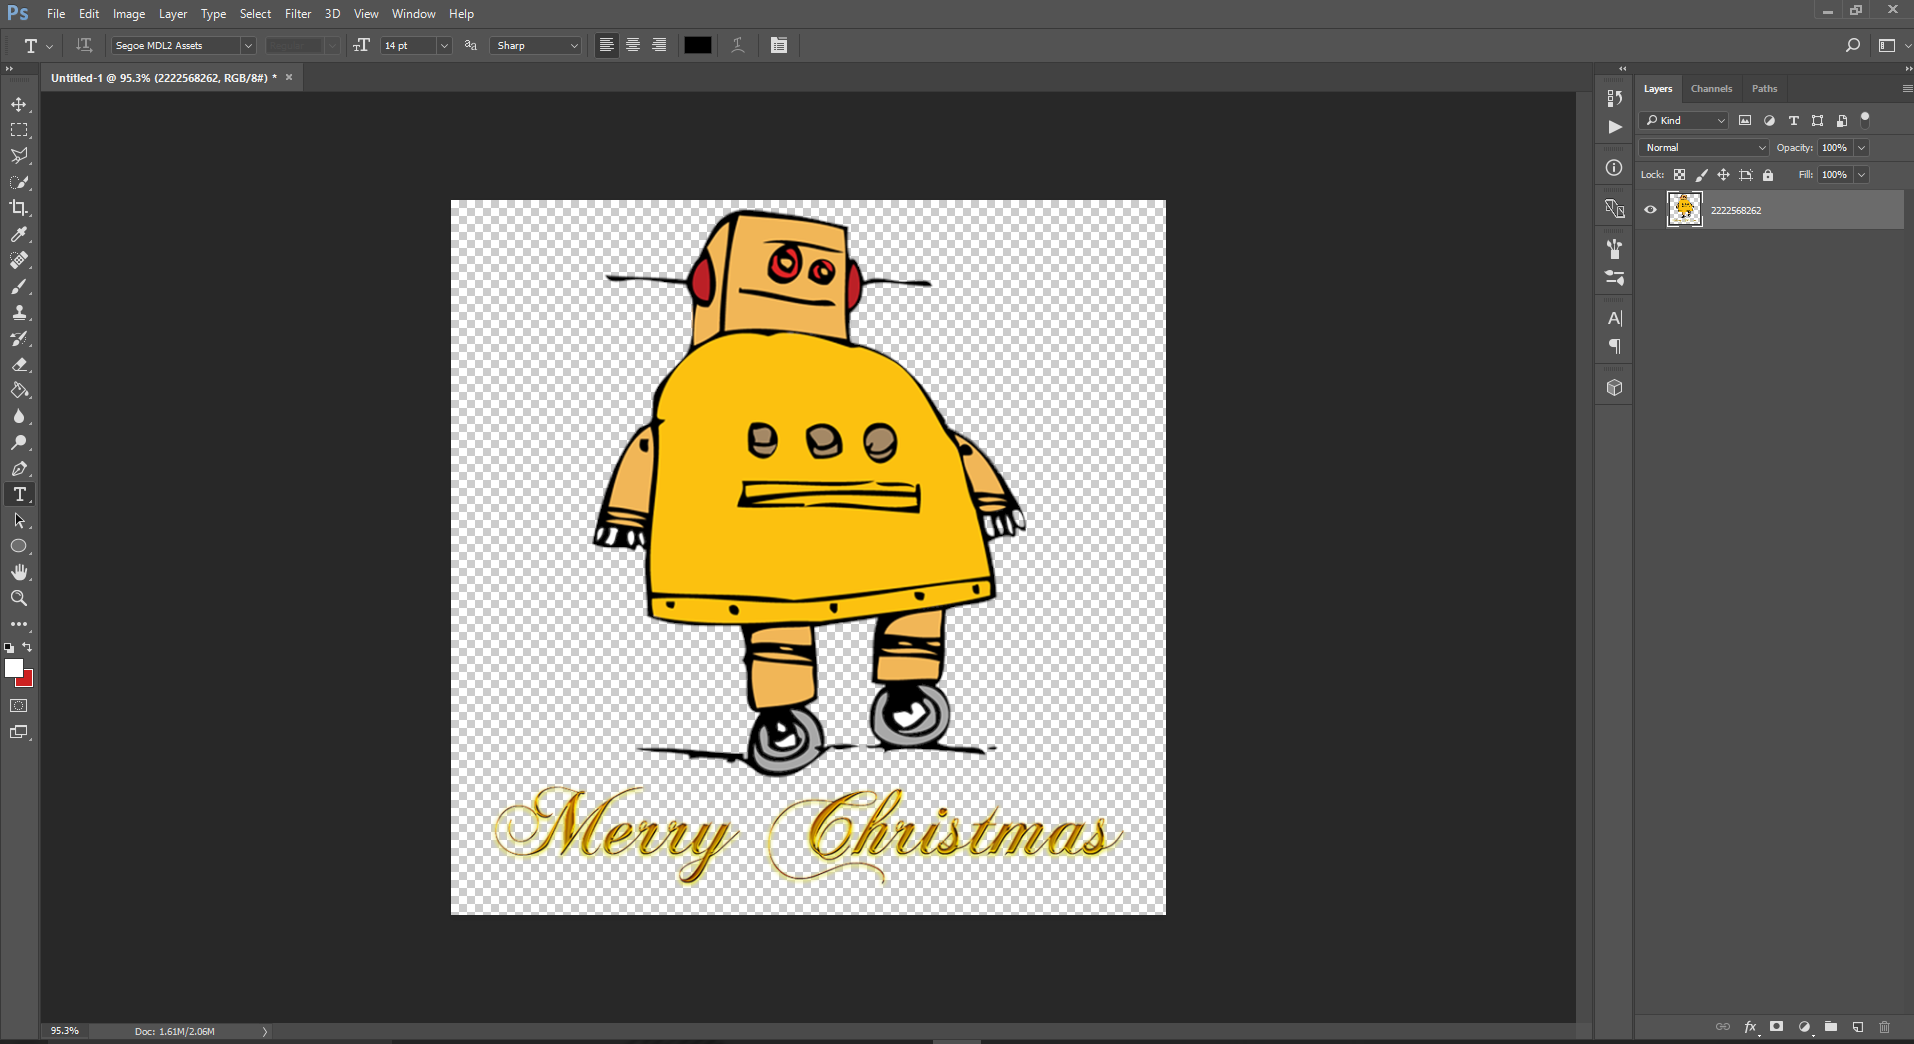Switch to the Paths tab
The height and width of the screenshot is (1044, 1914).
click(x=1764, y=88)
